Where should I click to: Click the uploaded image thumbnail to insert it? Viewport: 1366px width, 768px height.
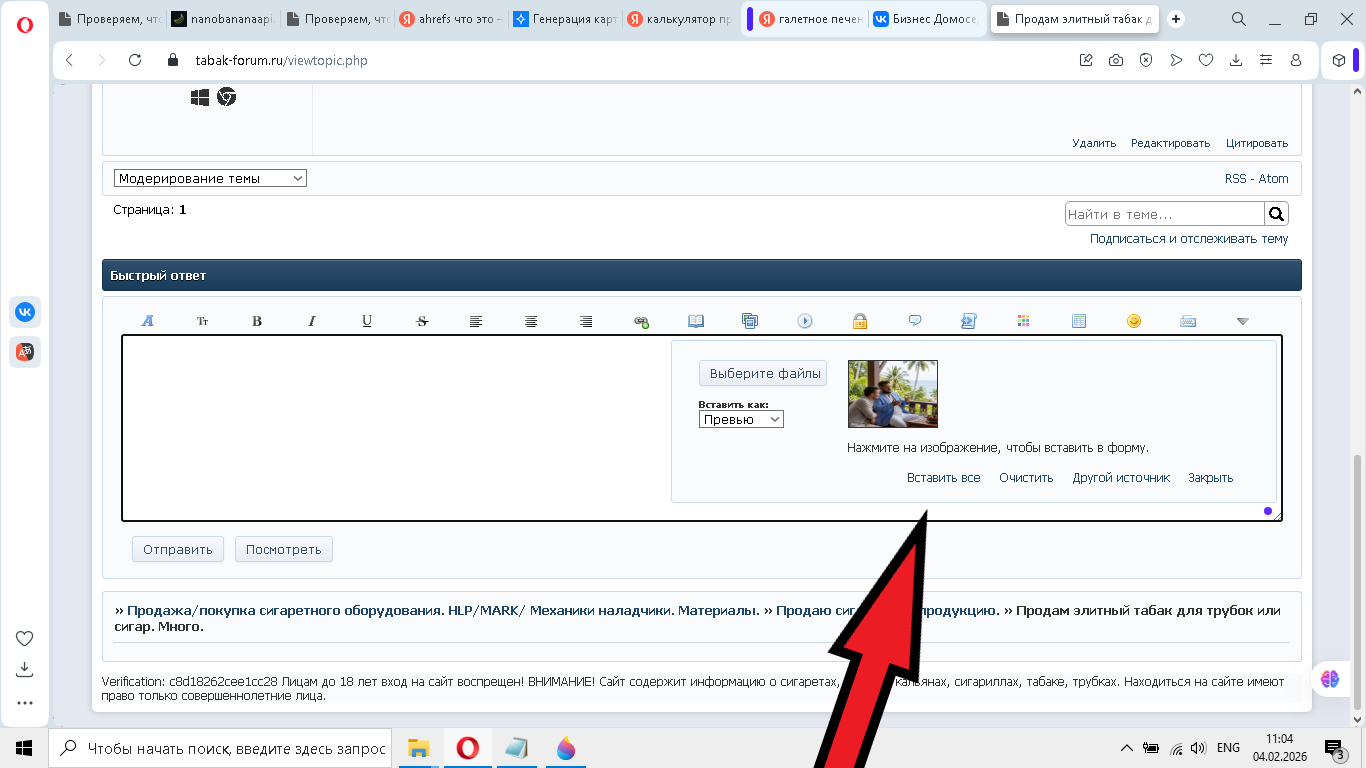coord(892,394)
